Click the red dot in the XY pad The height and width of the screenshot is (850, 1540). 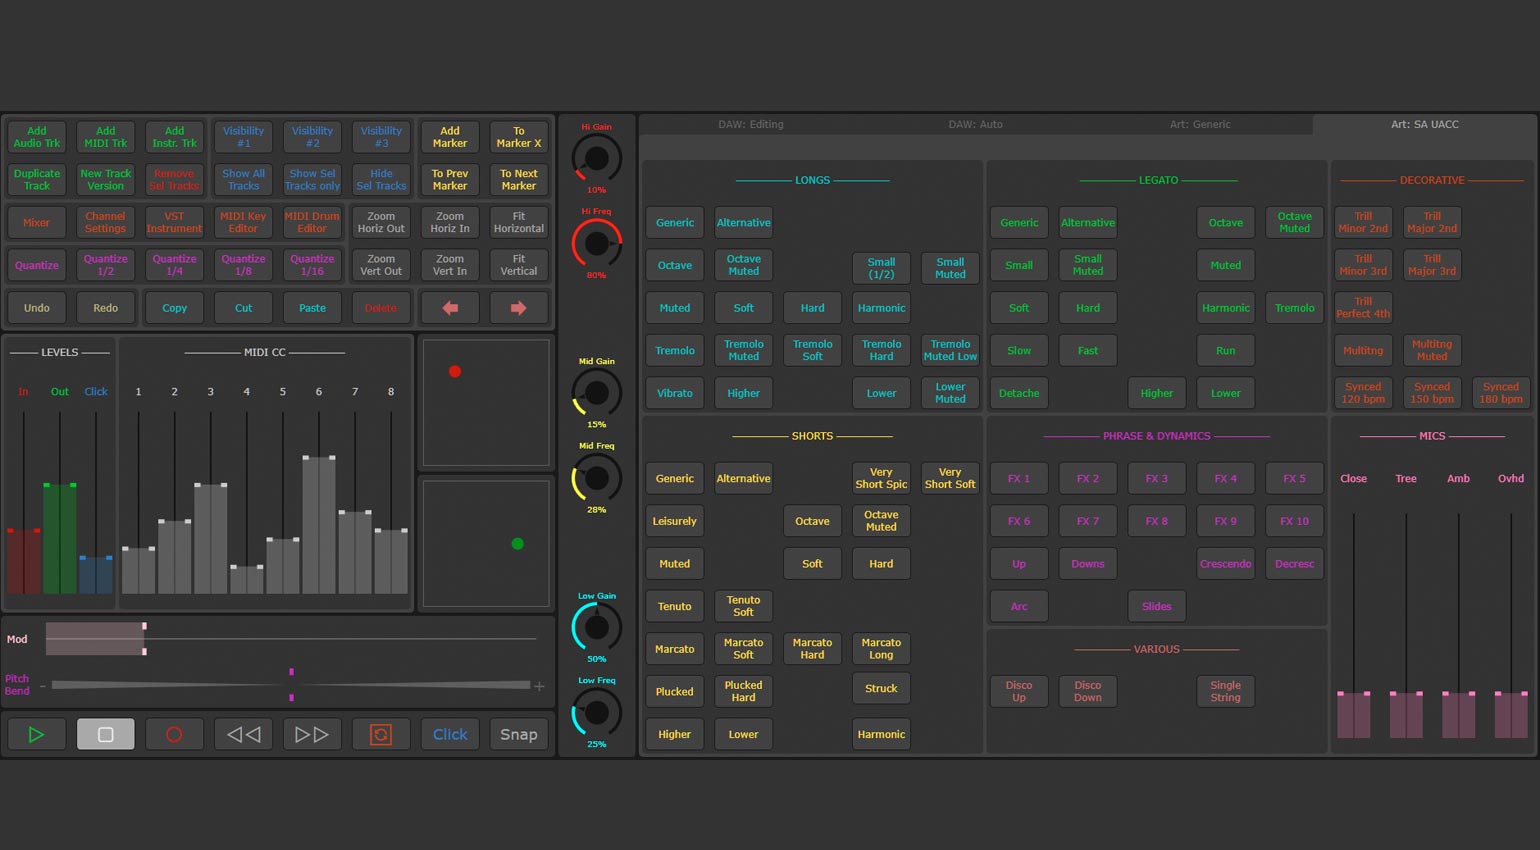click(455, 372)
